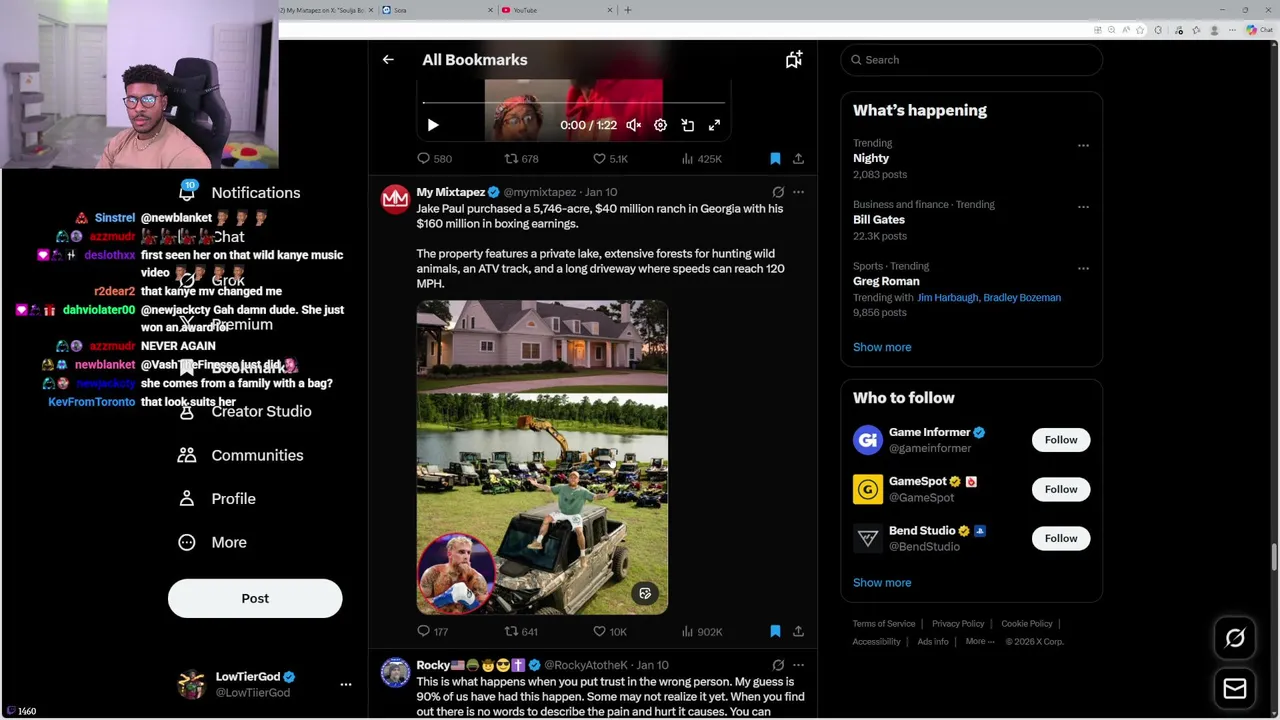Viewport: 1280px width, 720px height.
Task: Expand the video to fullscreen
Action: click(714, 125)
